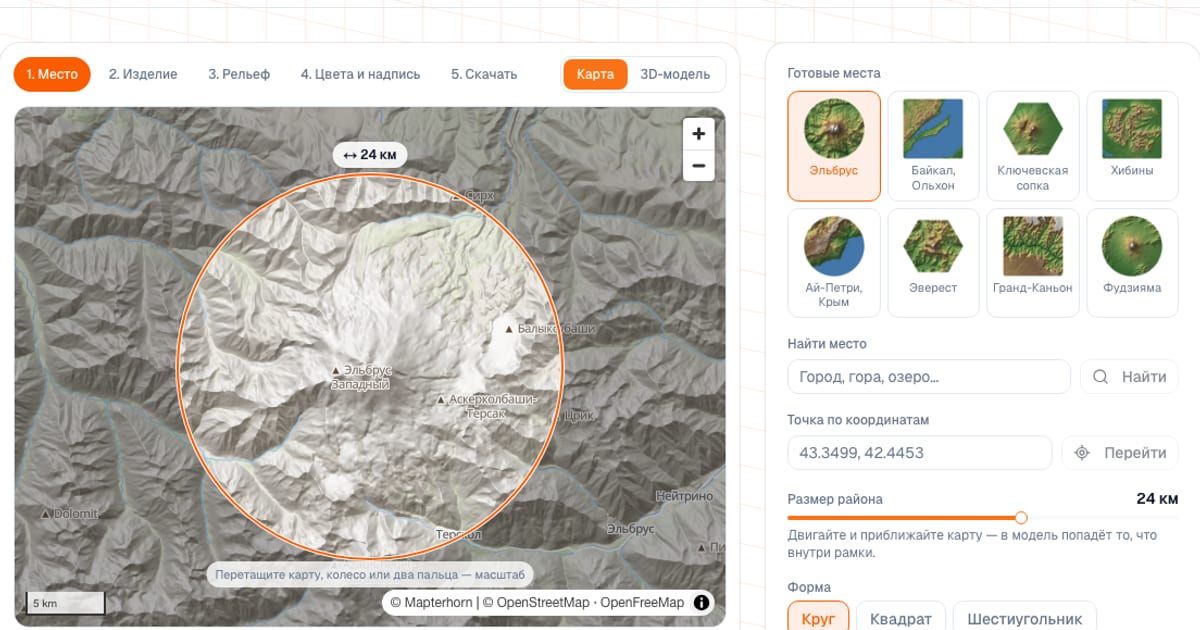Click the 24 км width badge on map
Screen dimensions: 1200x630
[370, 155]
